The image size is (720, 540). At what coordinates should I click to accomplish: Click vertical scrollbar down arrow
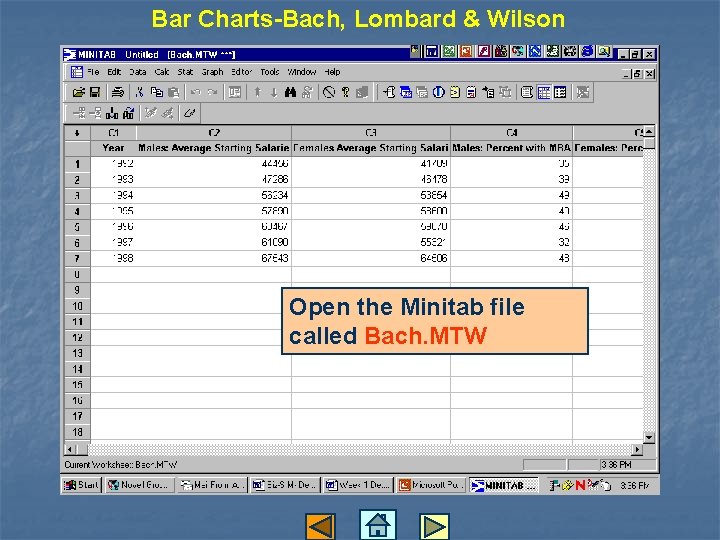tap(649, 438)
